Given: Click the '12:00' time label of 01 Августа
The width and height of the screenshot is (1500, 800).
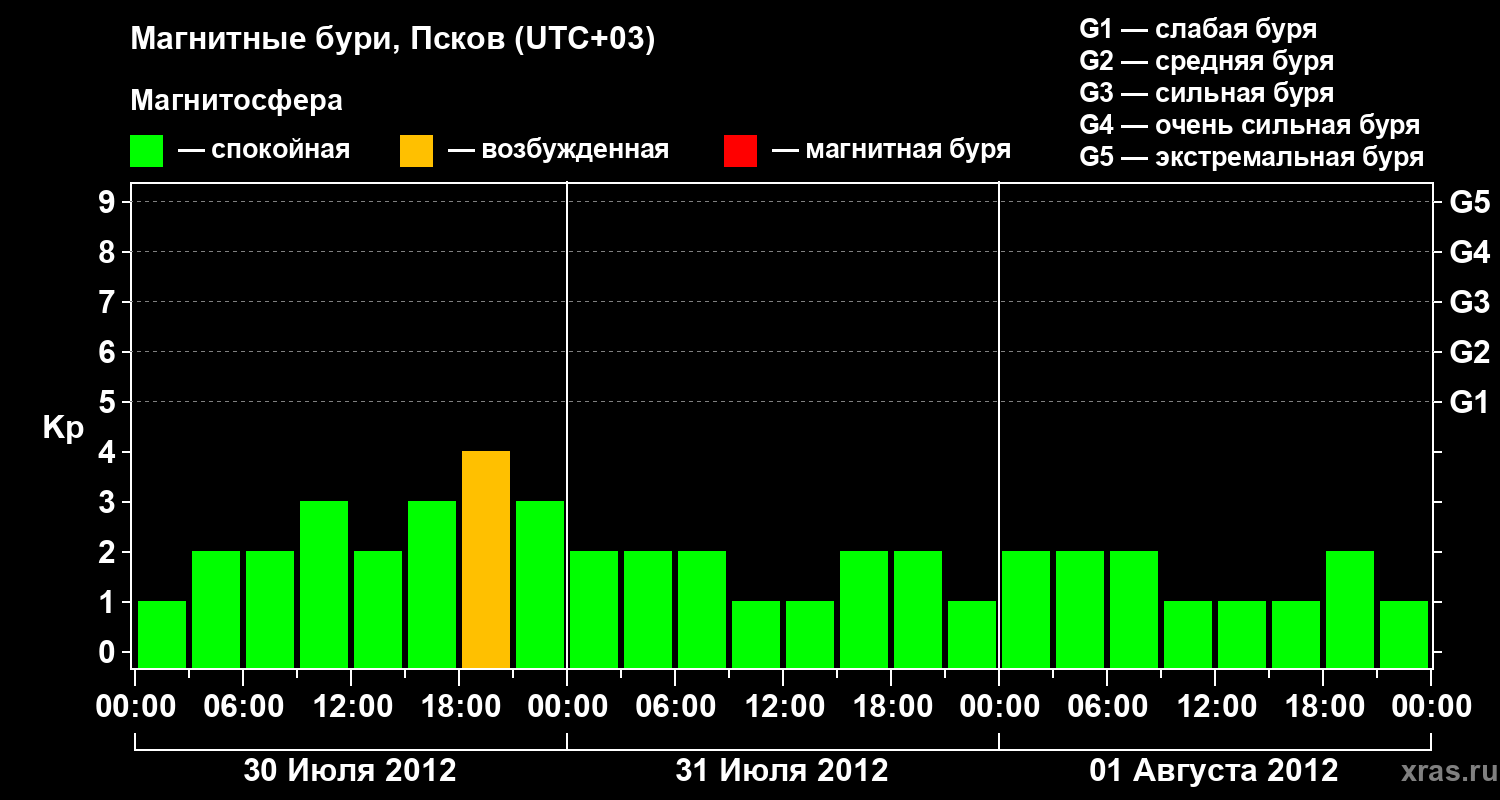Looking at the screenshot, I should (1216, 707).
